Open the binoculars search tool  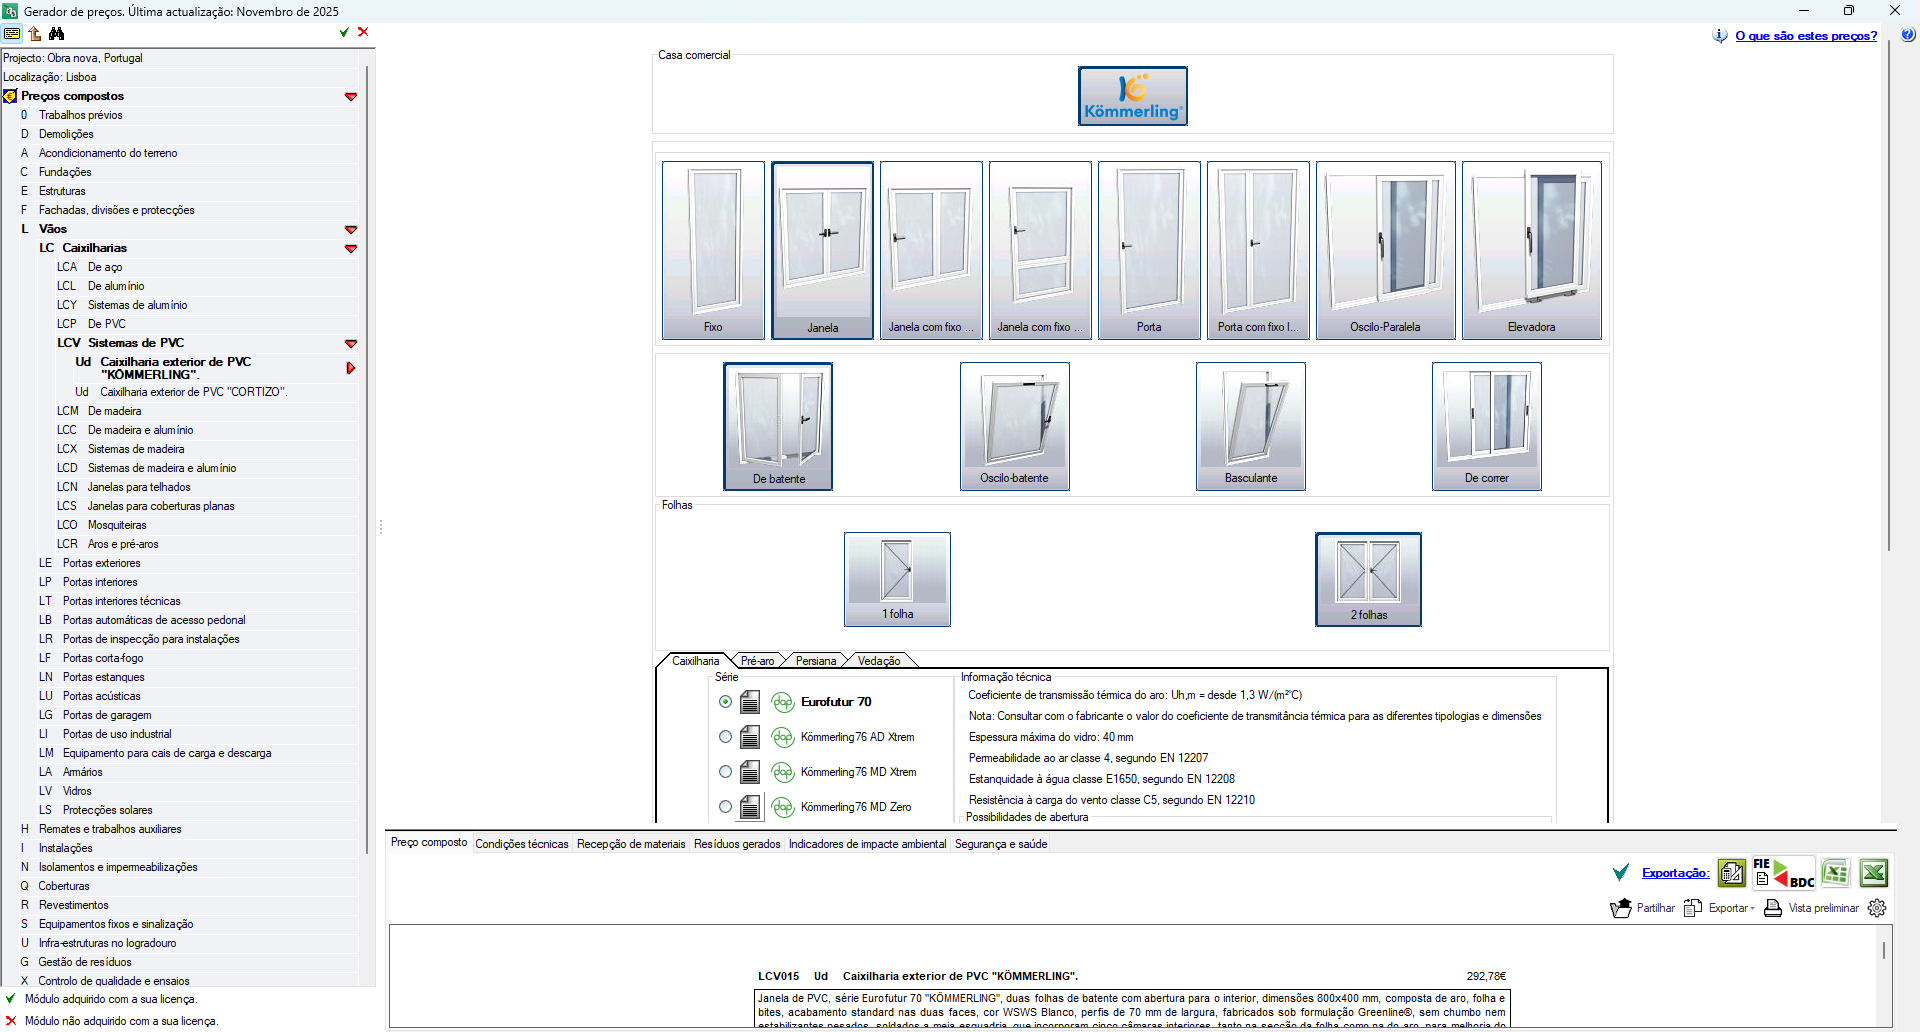tap(57, 33)
